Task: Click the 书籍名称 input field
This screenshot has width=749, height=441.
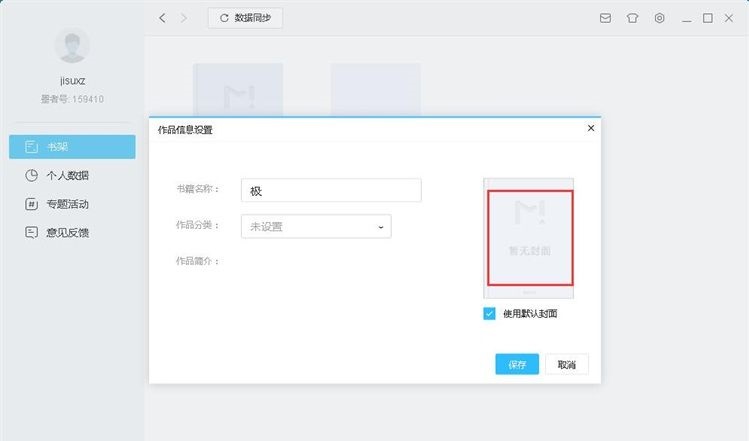Action: 331,190
